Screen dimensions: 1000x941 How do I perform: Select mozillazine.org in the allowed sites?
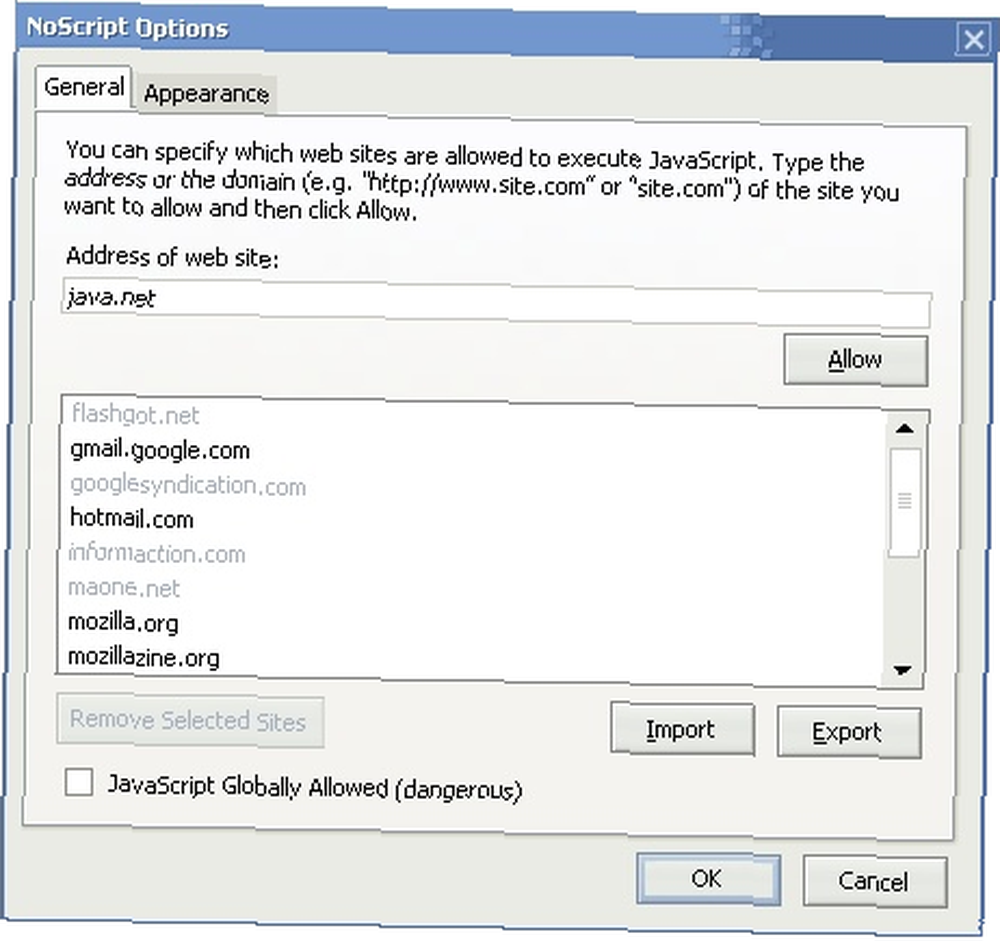[143, 657]
